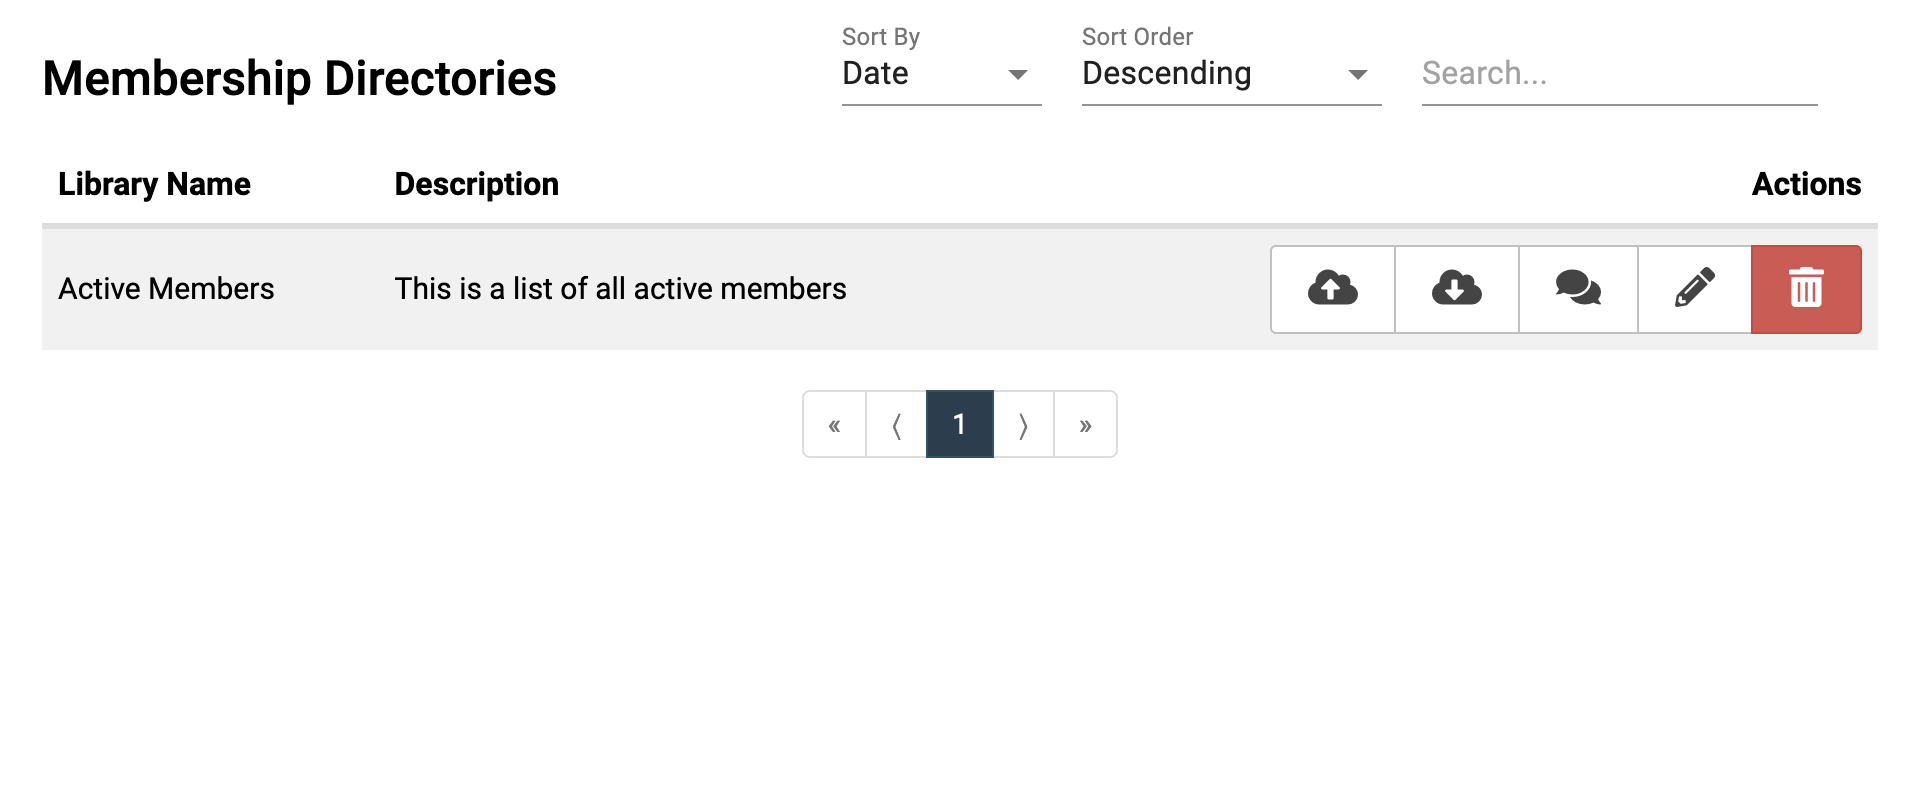This screenshot has width=1914, height=790.
Task: Click the Actions column header
Action: click(x=1805, y=184)
